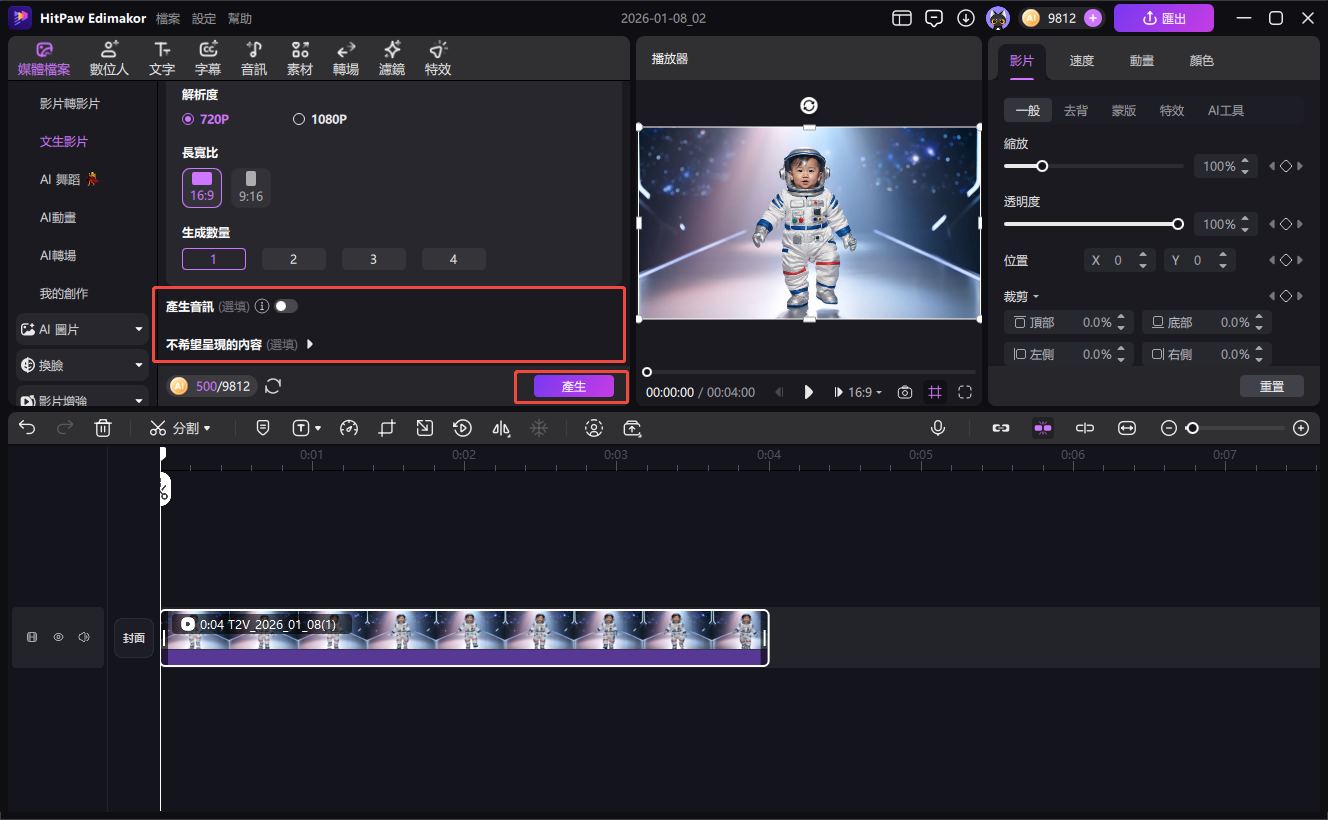This screenshot has height=820, width=1328.
Task: Click the microphone record voiceover icon
Action: (x=938, y=428)
